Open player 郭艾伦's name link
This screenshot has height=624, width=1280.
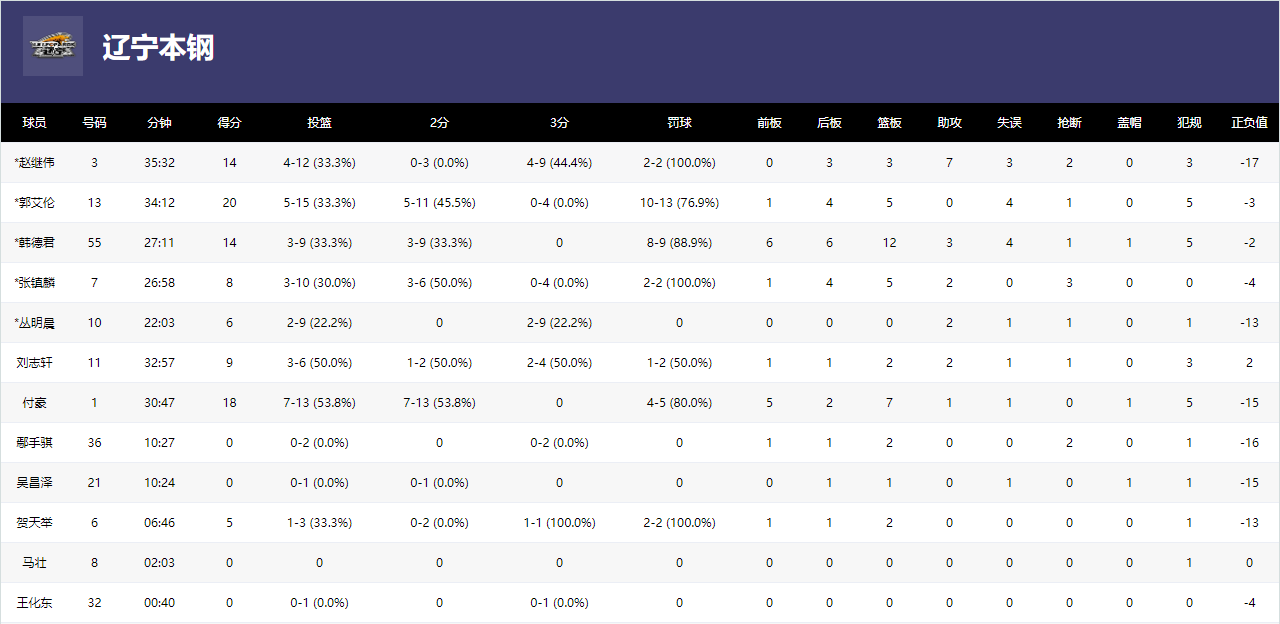pos(36,203)
